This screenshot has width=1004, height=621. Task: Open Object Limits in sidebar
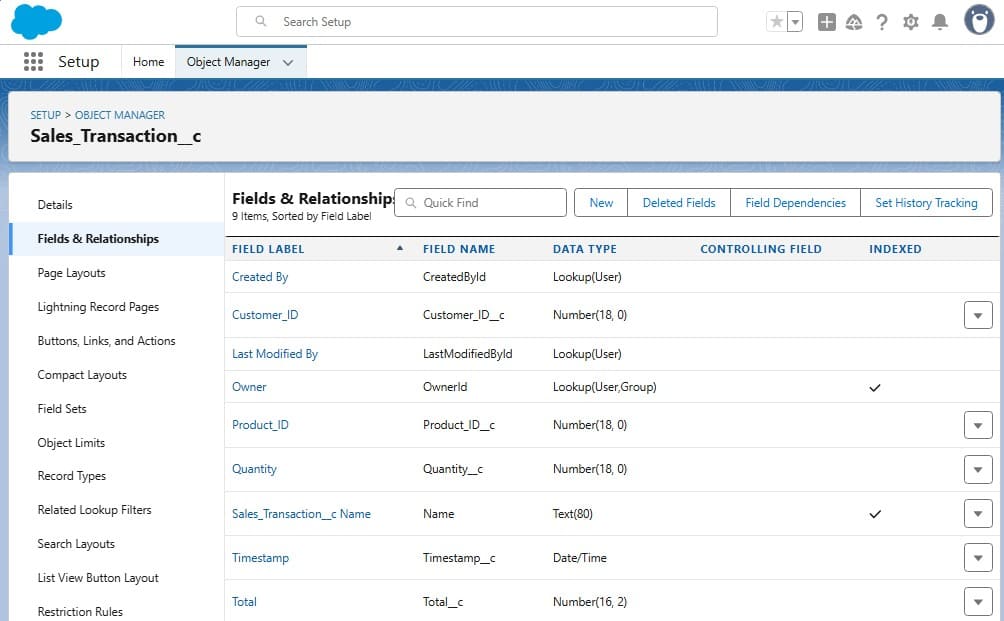point(71,442)
